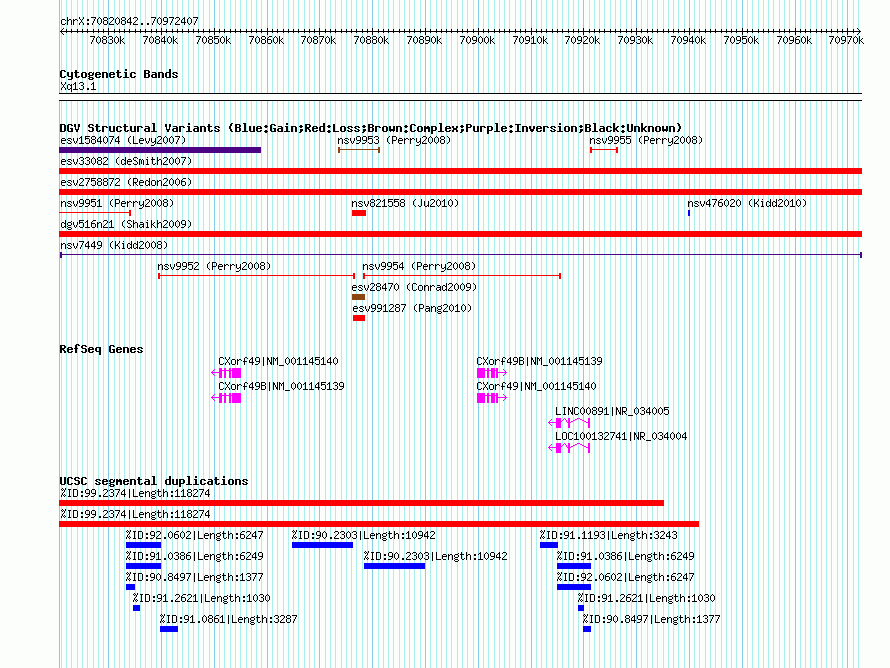Image resolution: width=890 pixels, height=668 pixels.
Task: Click the esv991287 (Pang2010) label
Action: (412, 308)
